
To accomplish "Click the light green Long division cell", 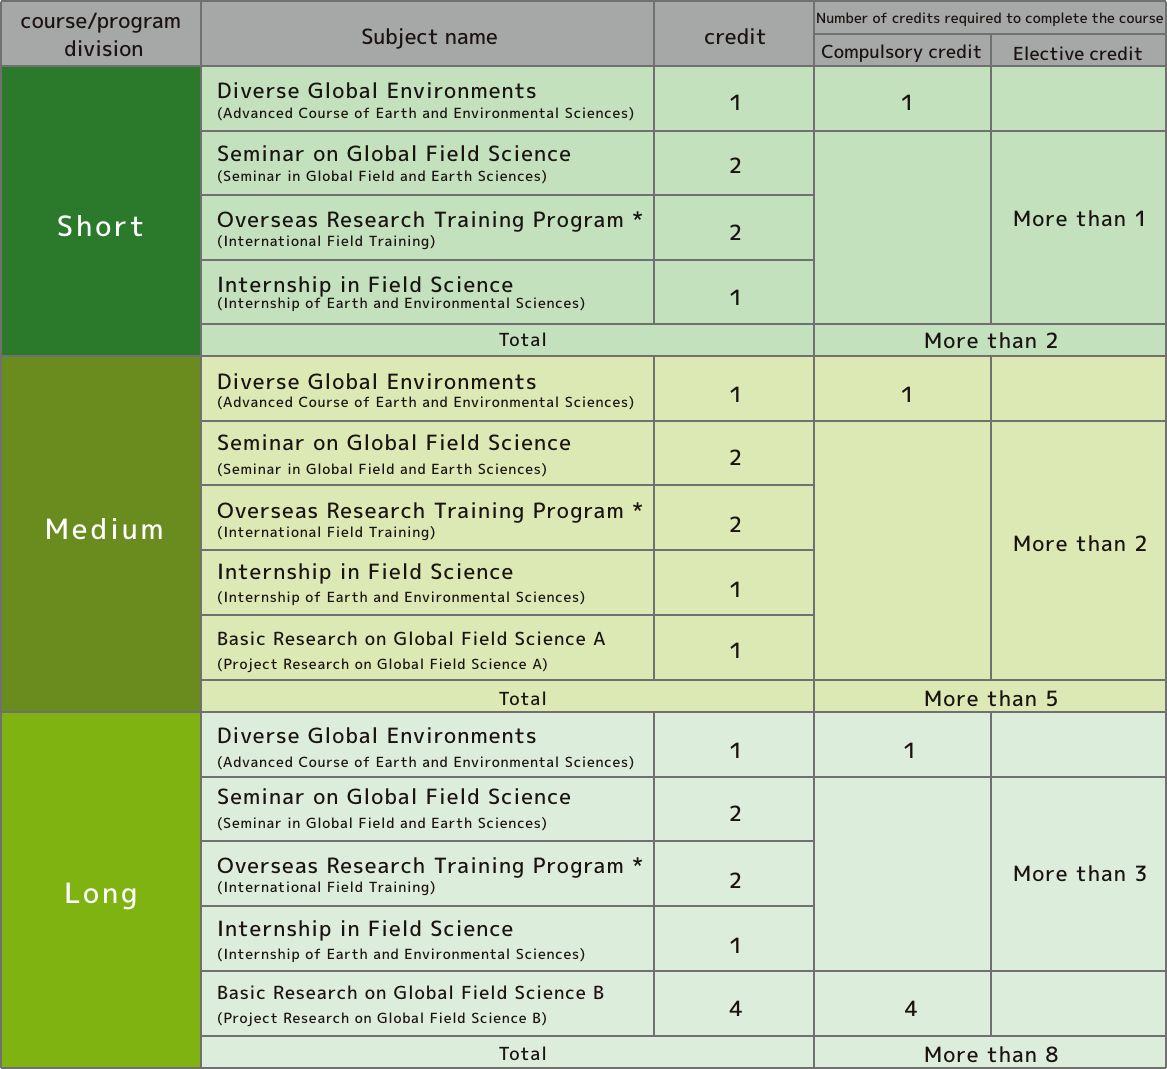I will 100,891.
